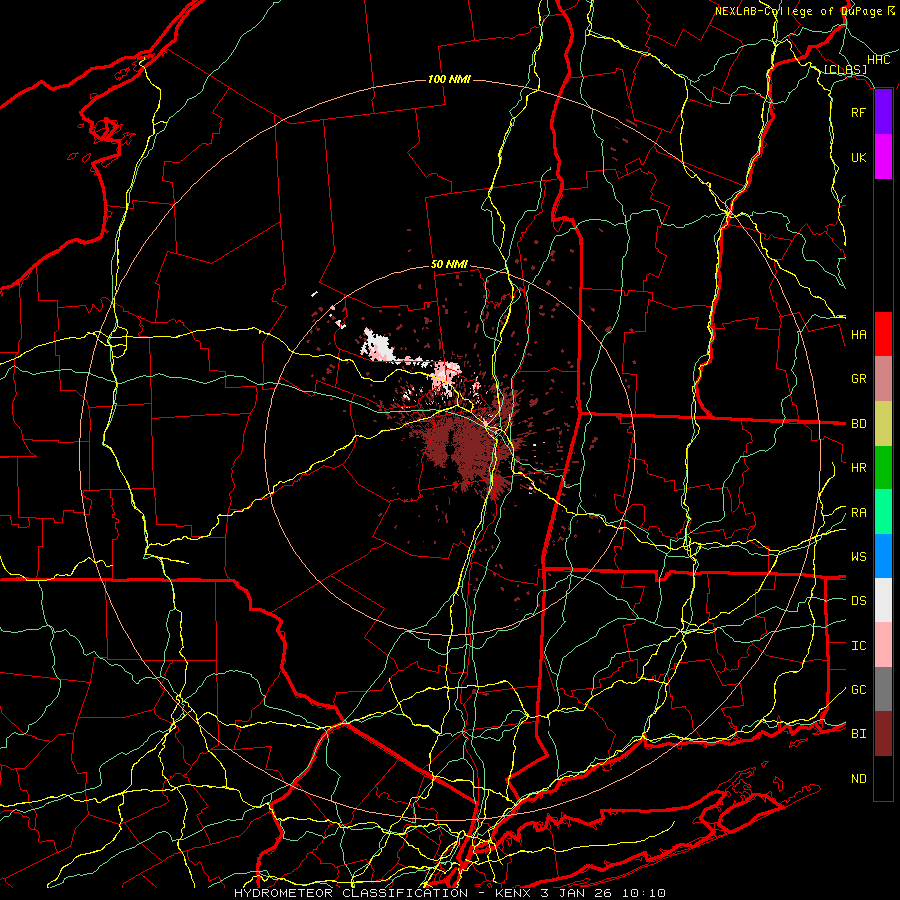
Task: Click the GR legend label
Action: coord(858,379)
